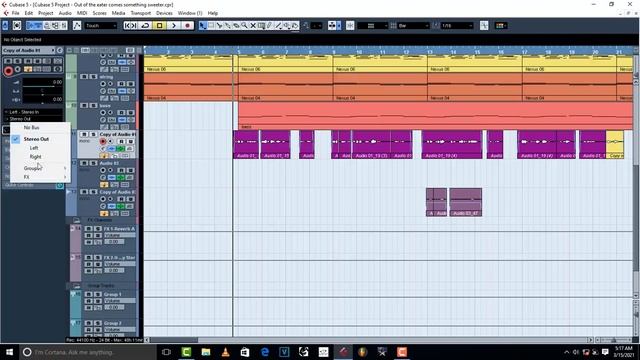Image resolution: width=640 pixels, height=360 pixels.
Task: Start playback with the Play button
Action: [x=173, y=26]
